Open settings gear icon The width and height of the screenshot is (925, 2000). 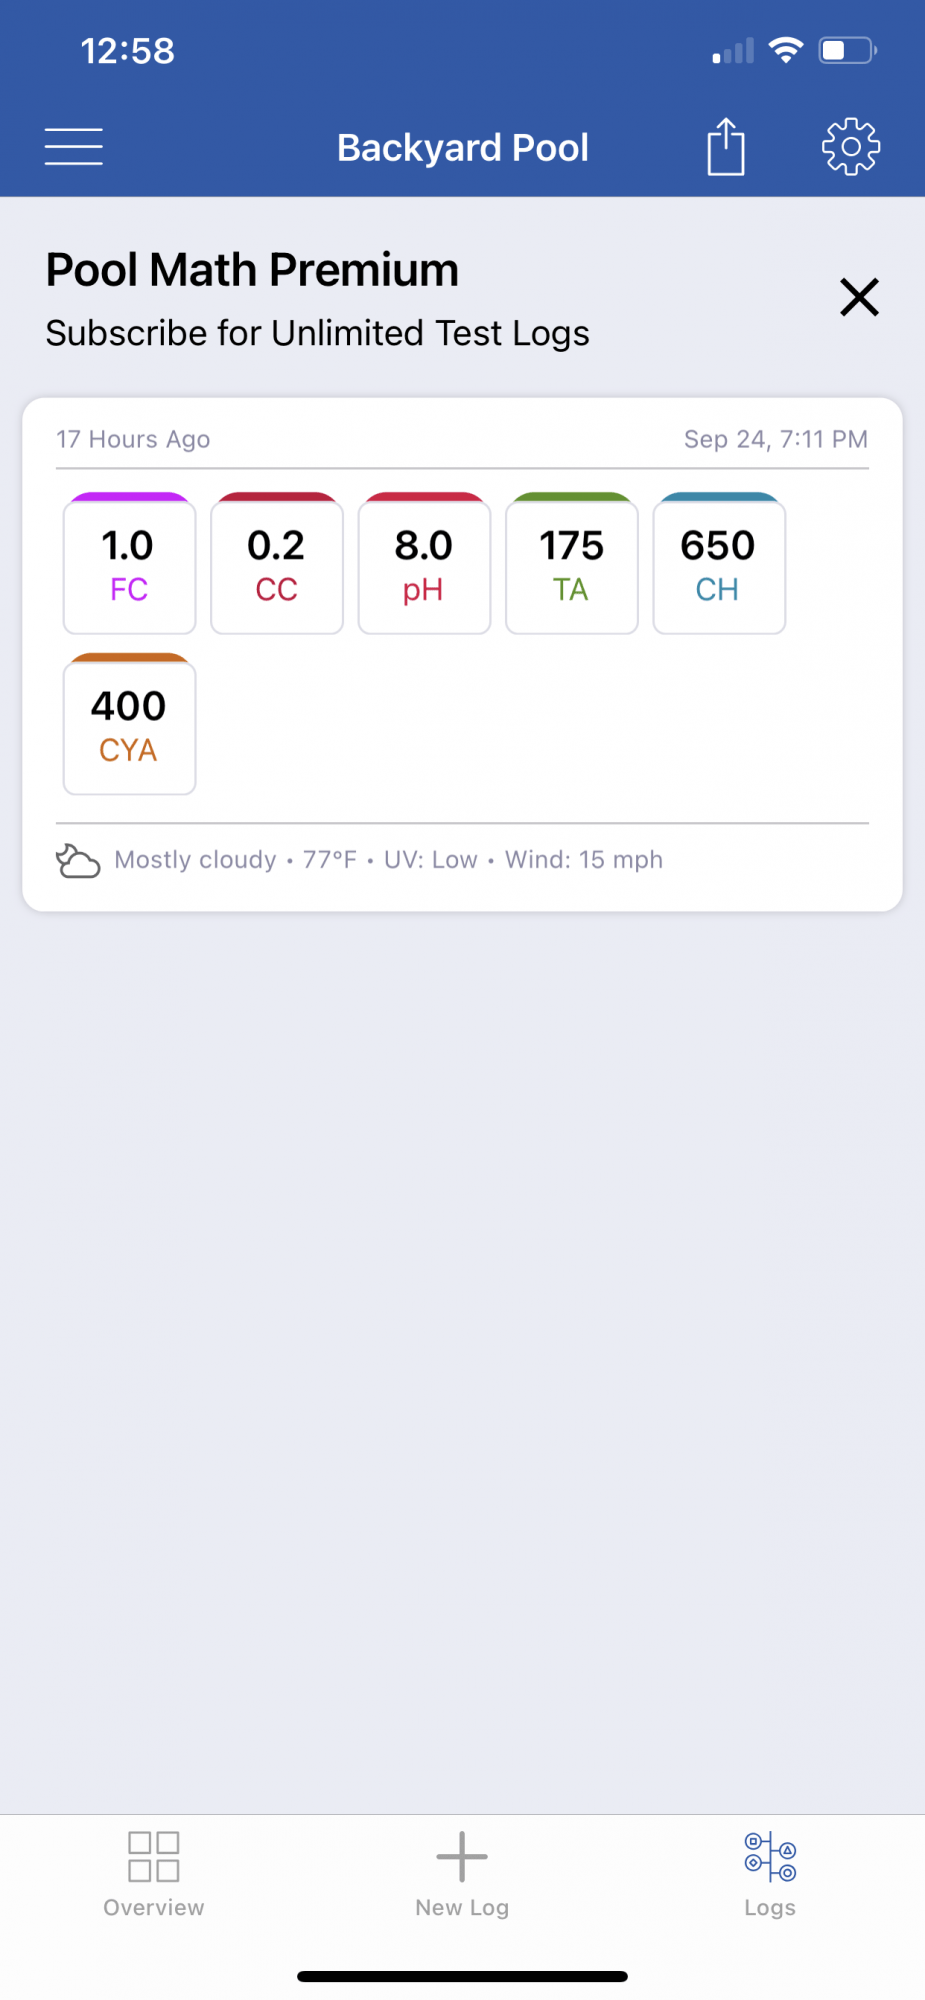851,147
